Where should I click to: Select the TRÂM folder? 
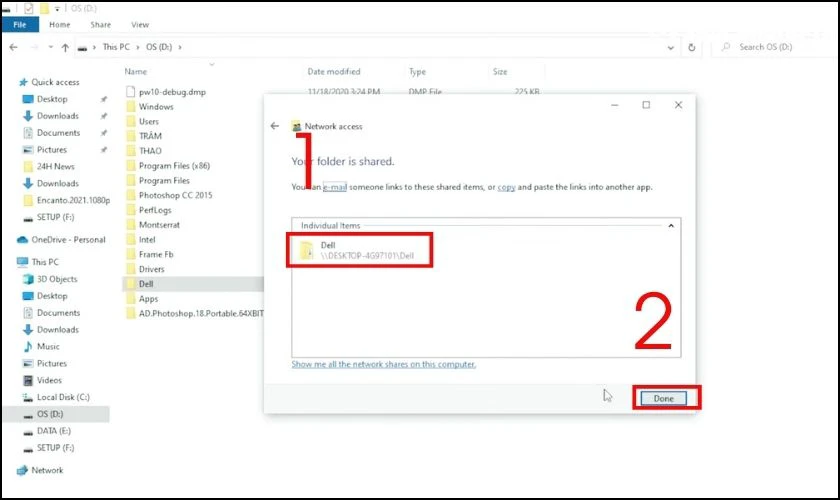144,136
